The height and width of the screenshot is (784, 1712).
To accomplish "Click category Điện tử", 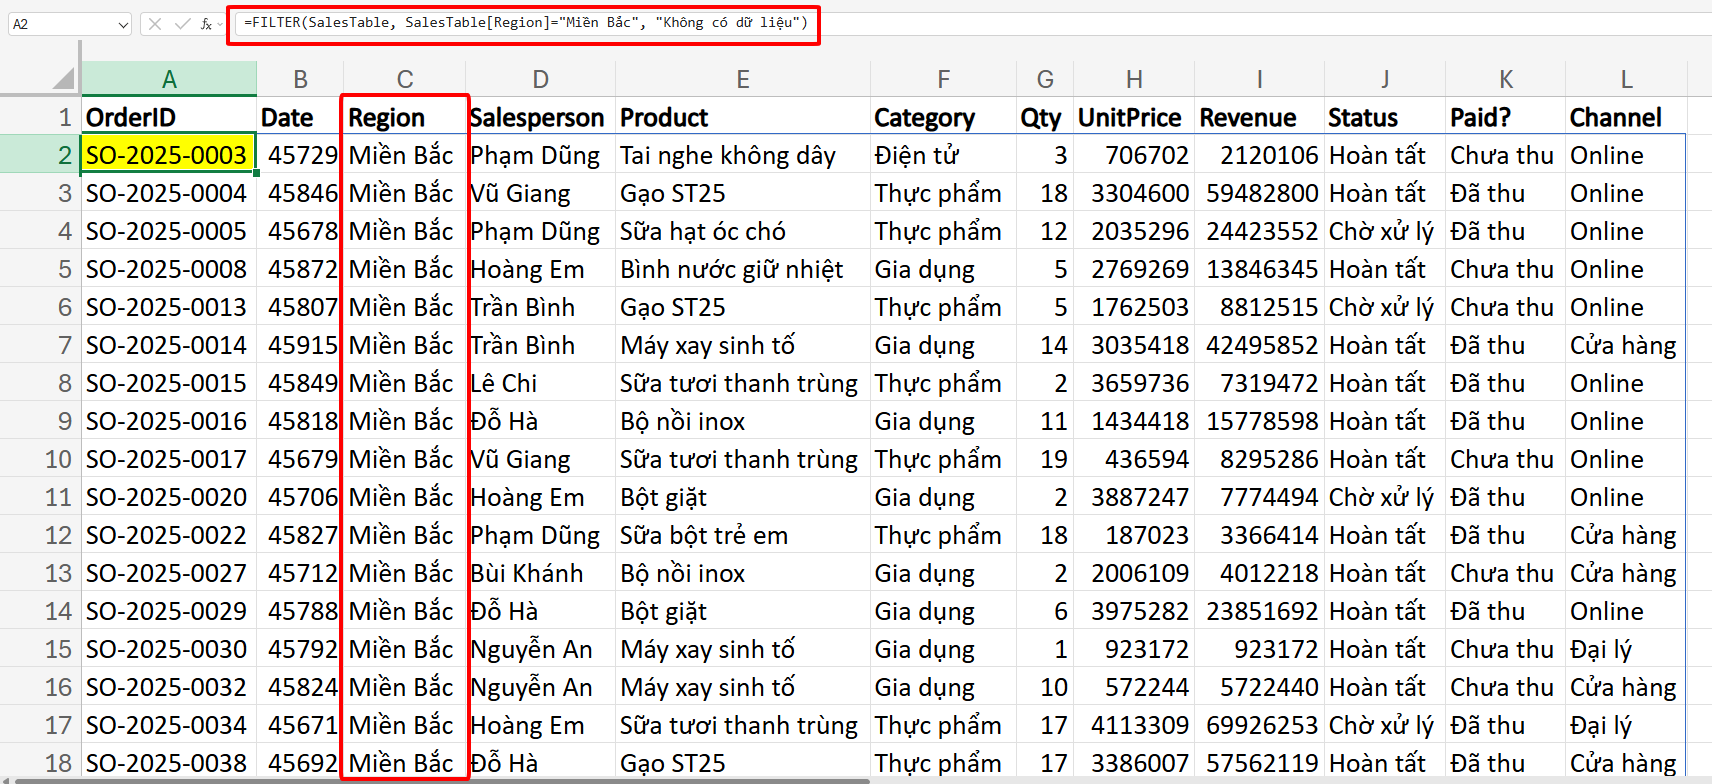I will pyautogui.click(x=943, y=155).
